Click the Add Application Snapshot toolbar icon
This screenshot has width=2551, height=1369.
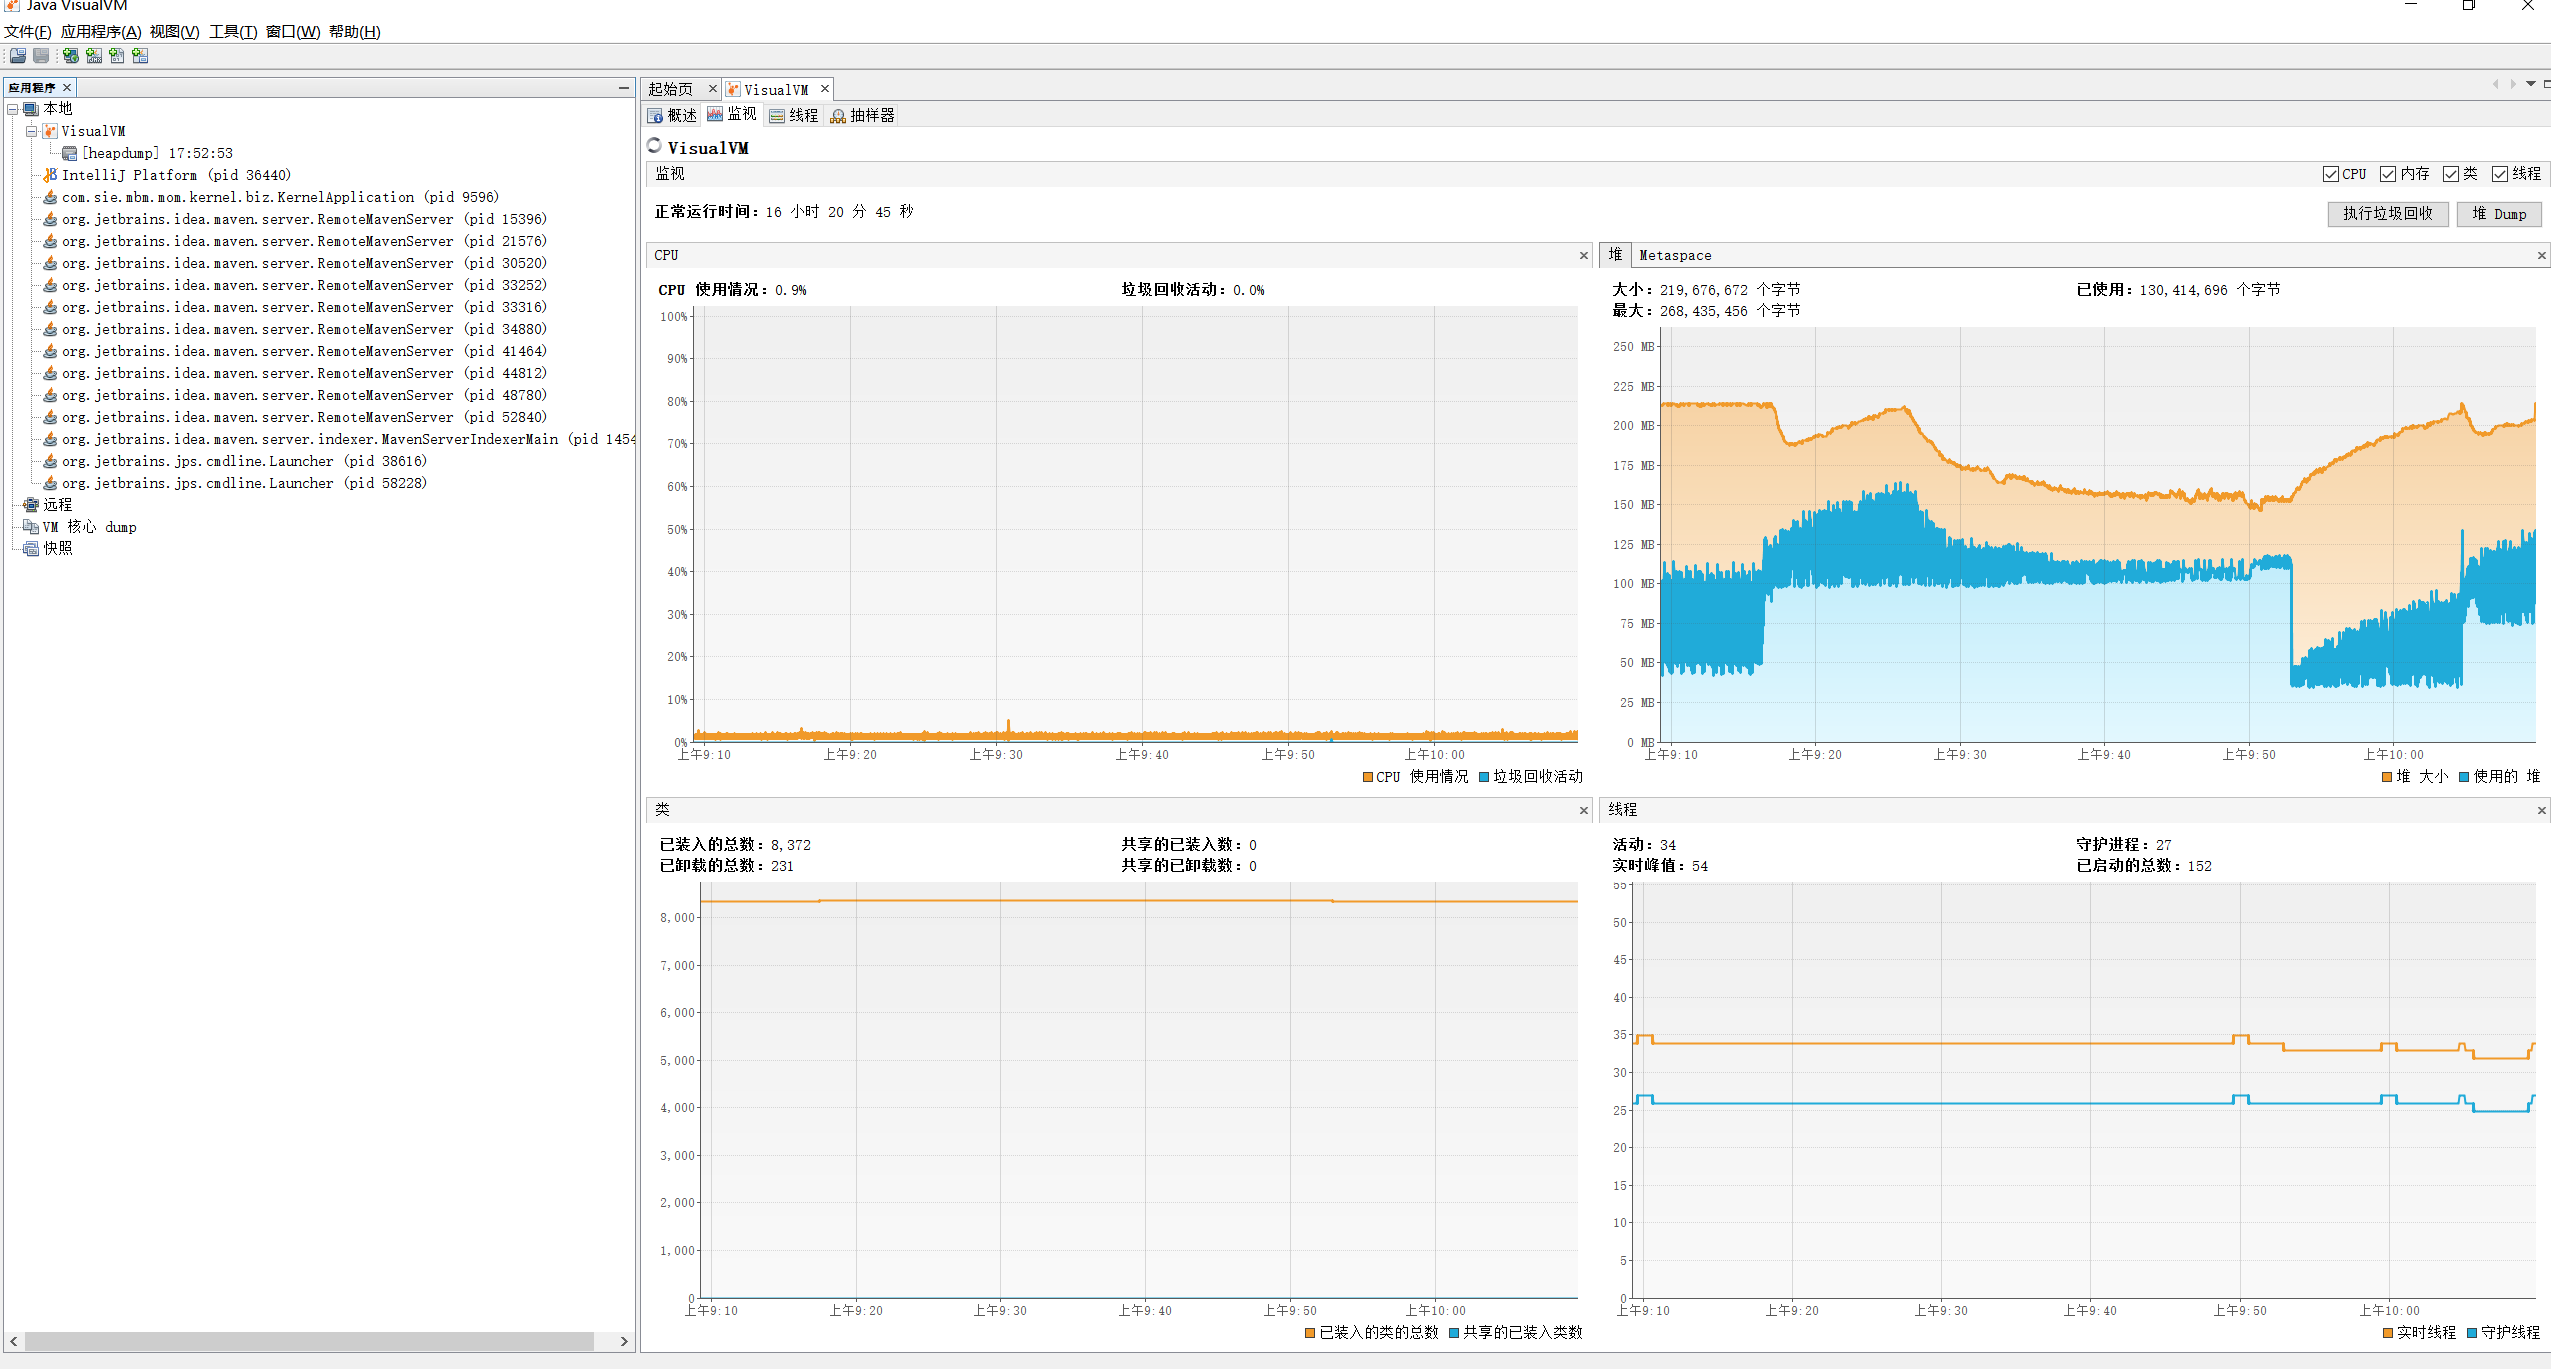click(140, 56)
